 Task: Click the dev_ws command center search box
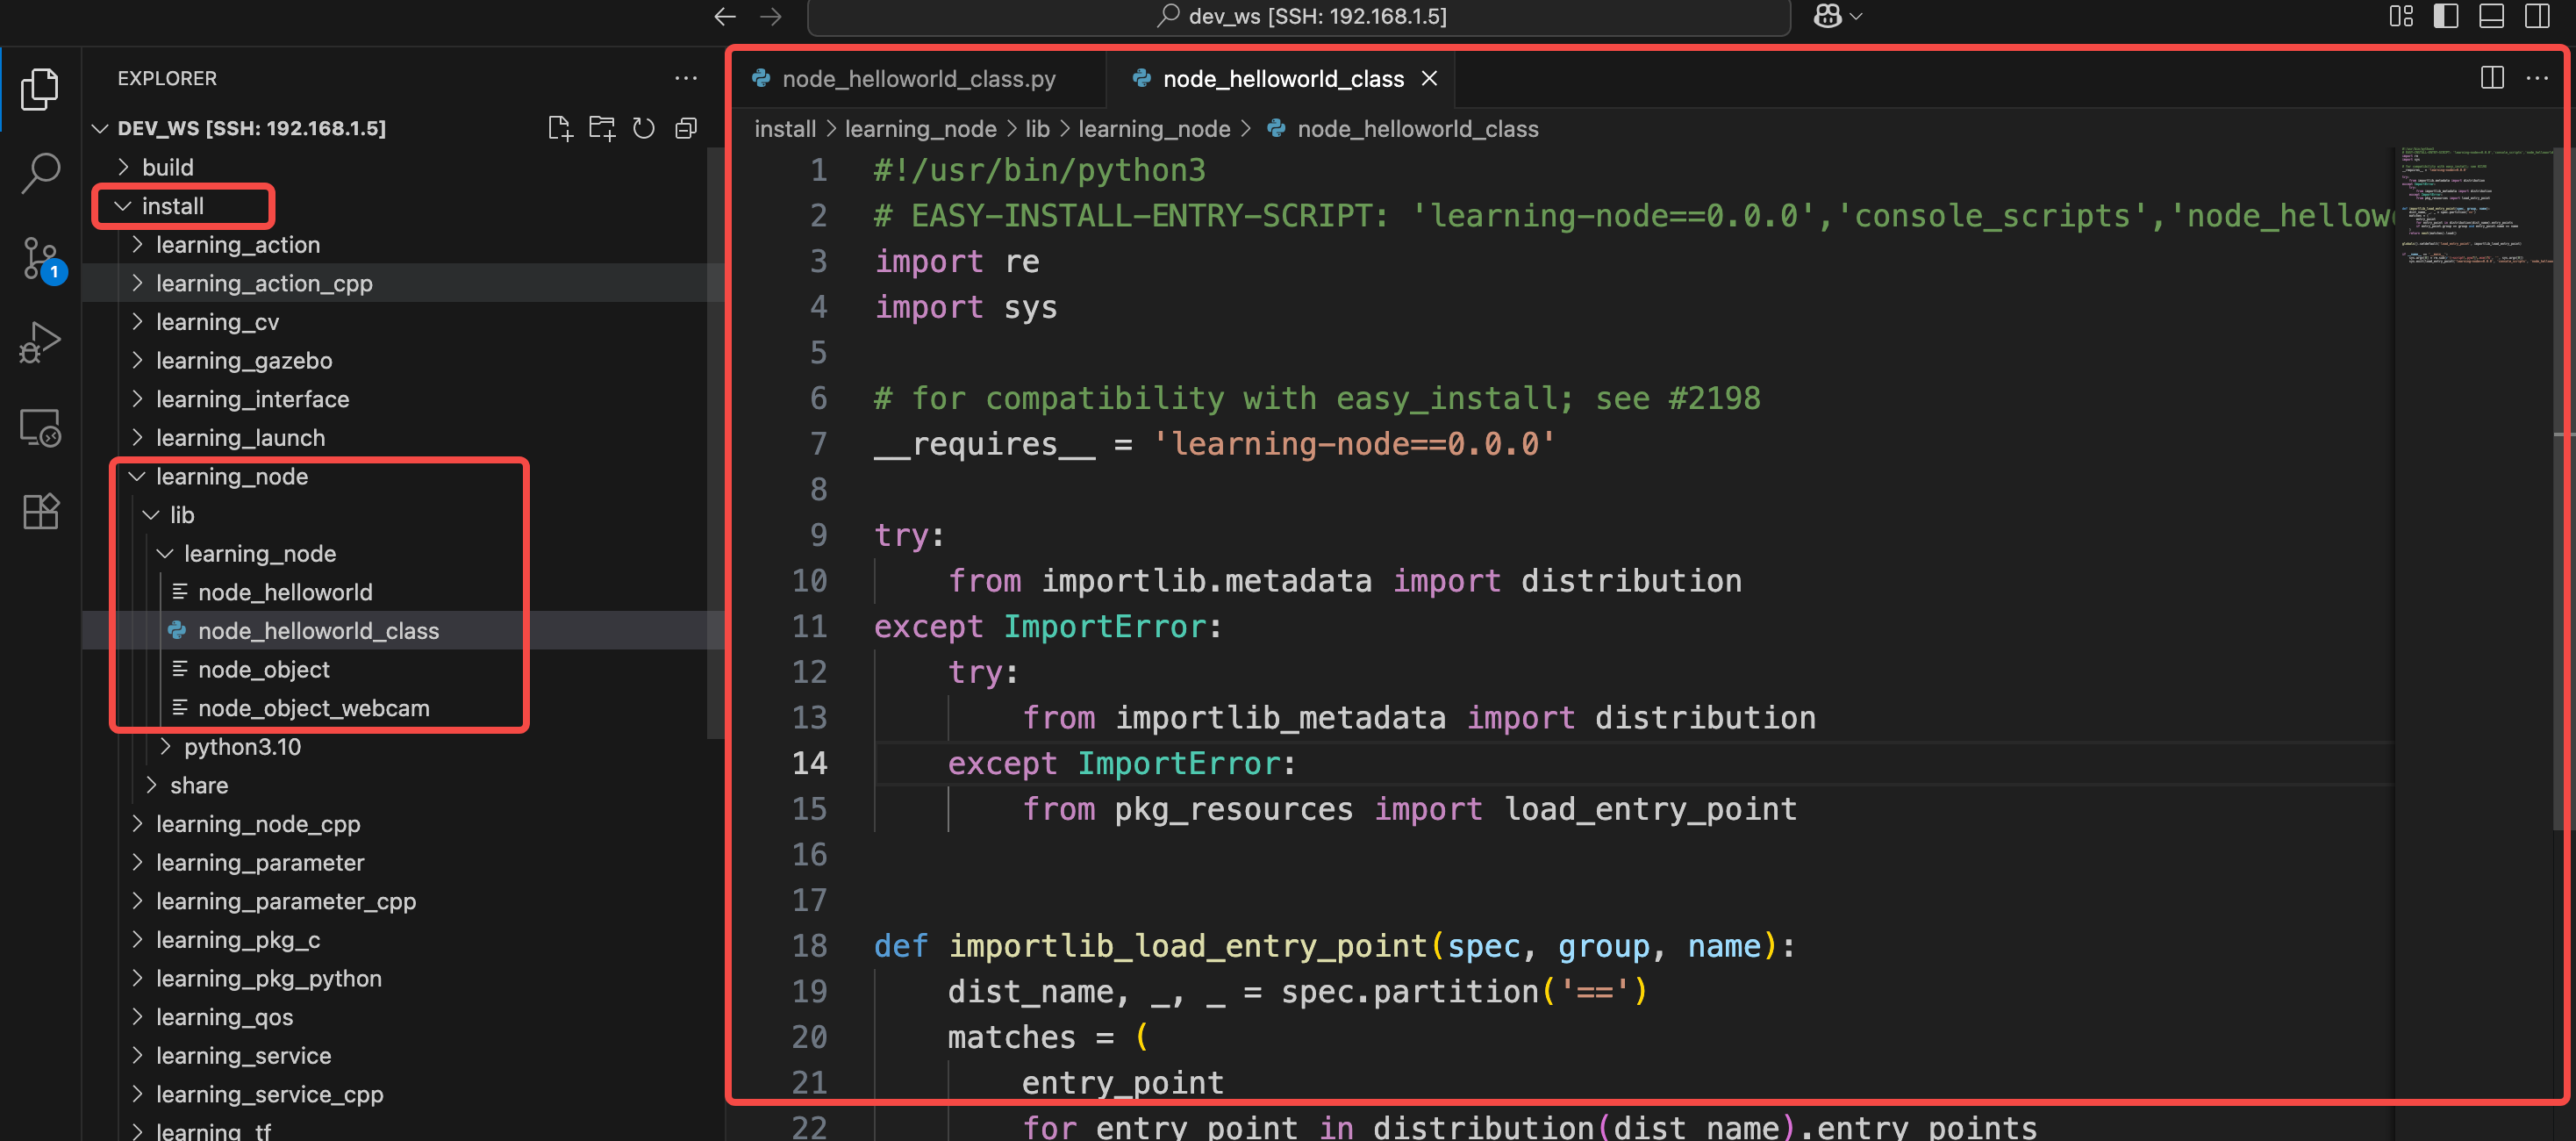[x=1298, y=16]
